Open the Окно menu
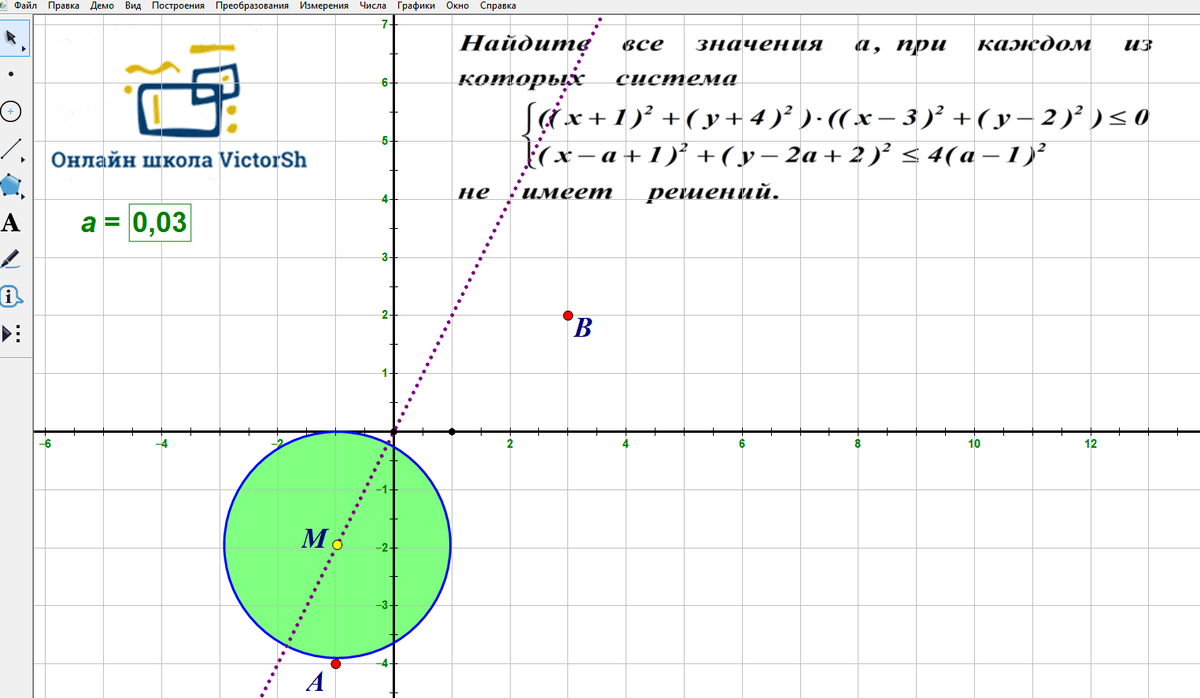This screenshot has width=1200, height=698. [x=458, y=5]
